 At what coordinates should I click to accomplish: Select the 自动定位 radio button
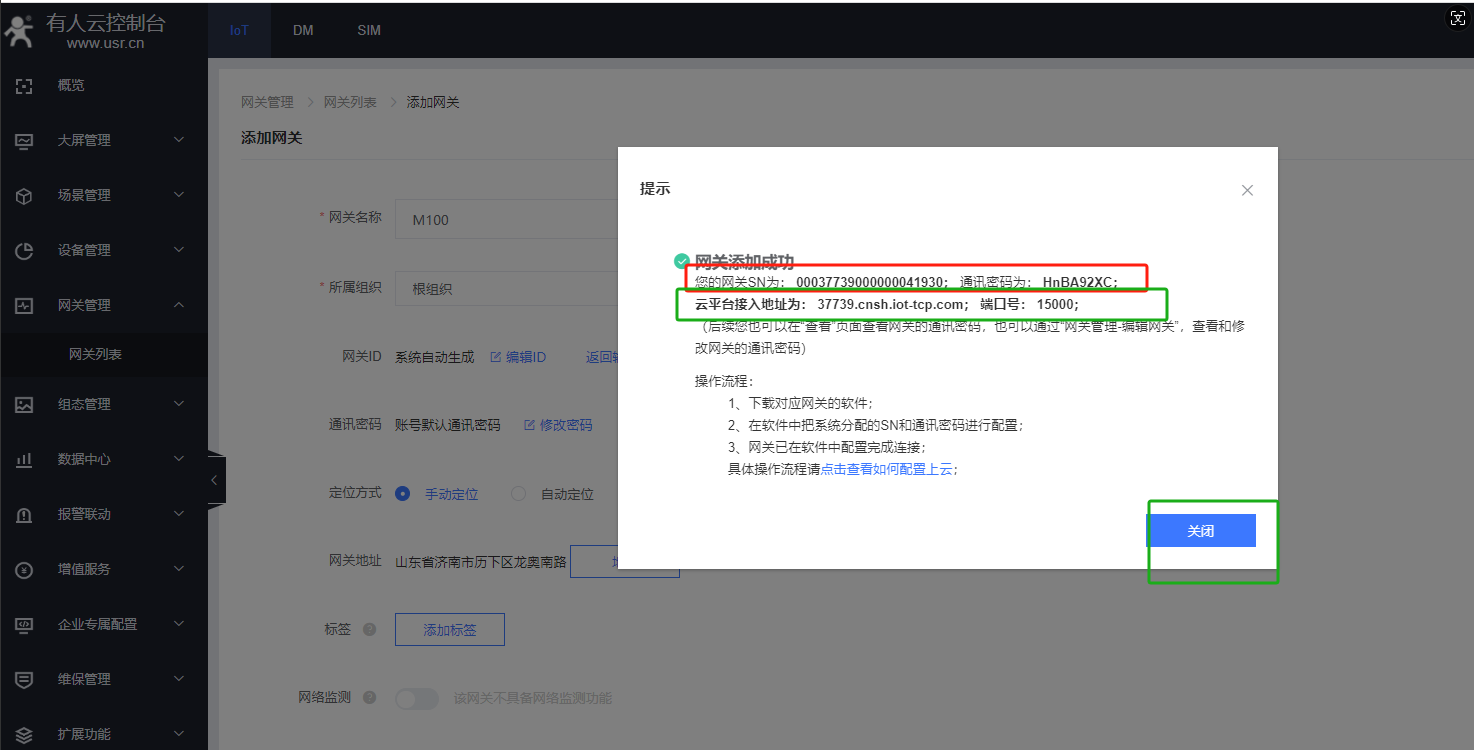tap(518, 494)
